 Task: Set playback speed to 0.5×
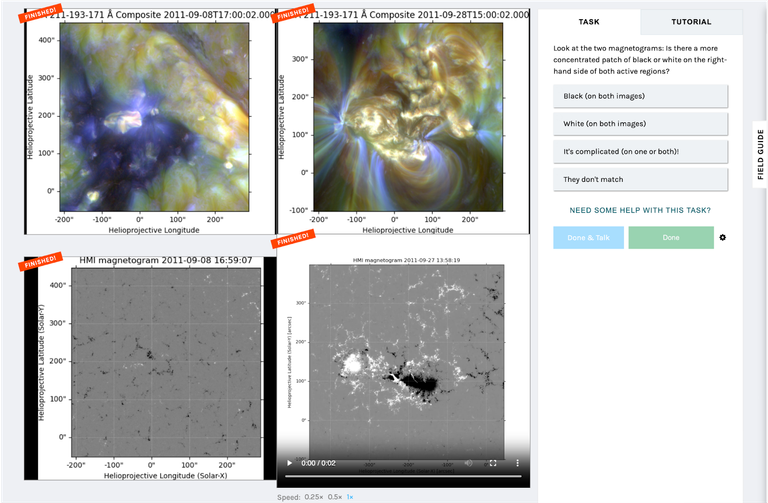point(336,497)
